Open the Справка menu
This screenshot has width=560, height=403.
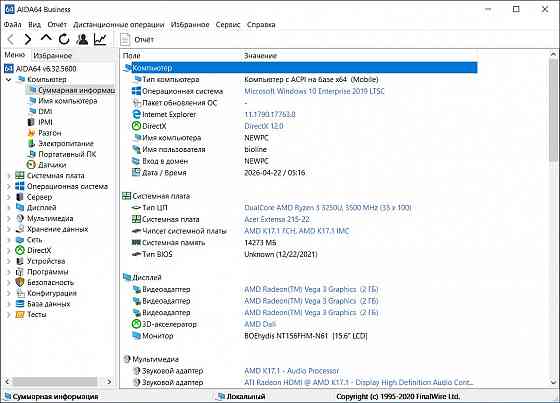pos(261,24)
